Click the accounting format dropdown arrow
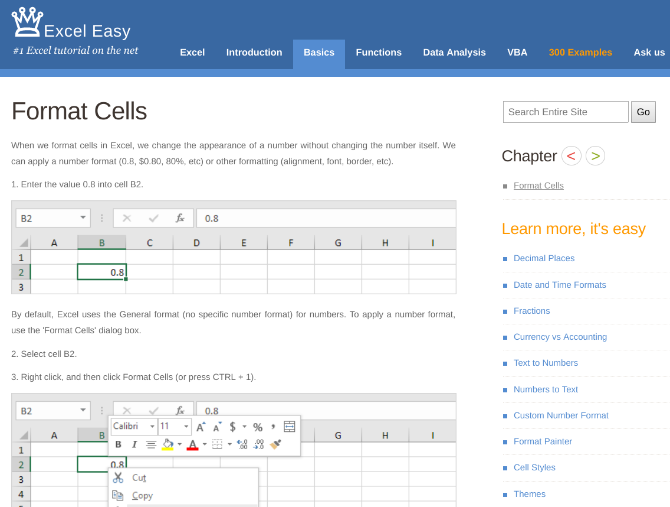The height and width of the screenshot is (507, 670). pyautogui.click(x=244, y=427)
